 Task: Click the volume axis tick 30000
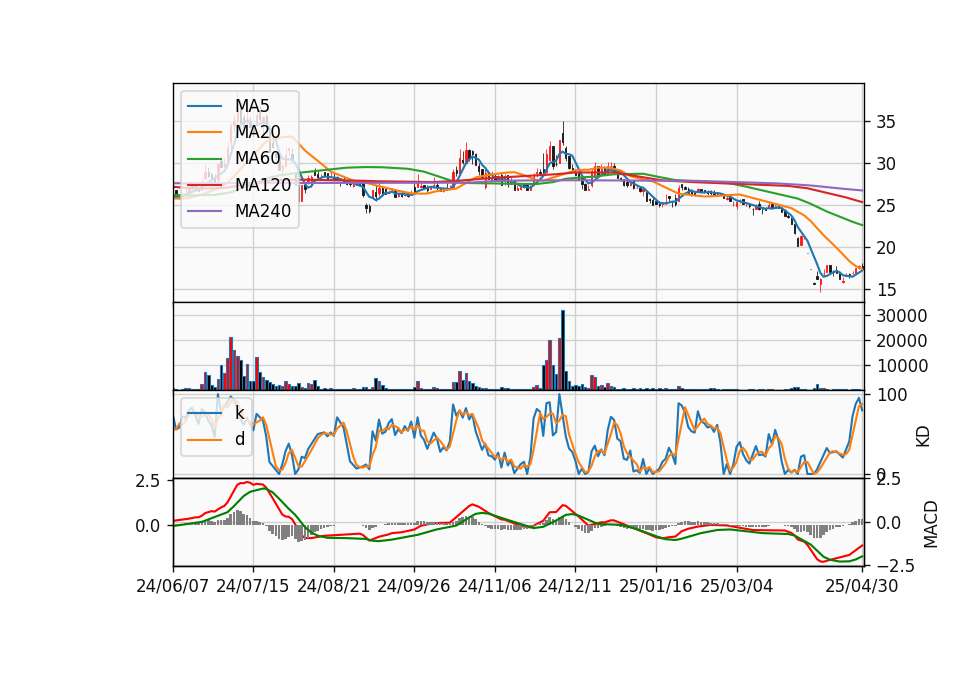[x=901, y=316]
